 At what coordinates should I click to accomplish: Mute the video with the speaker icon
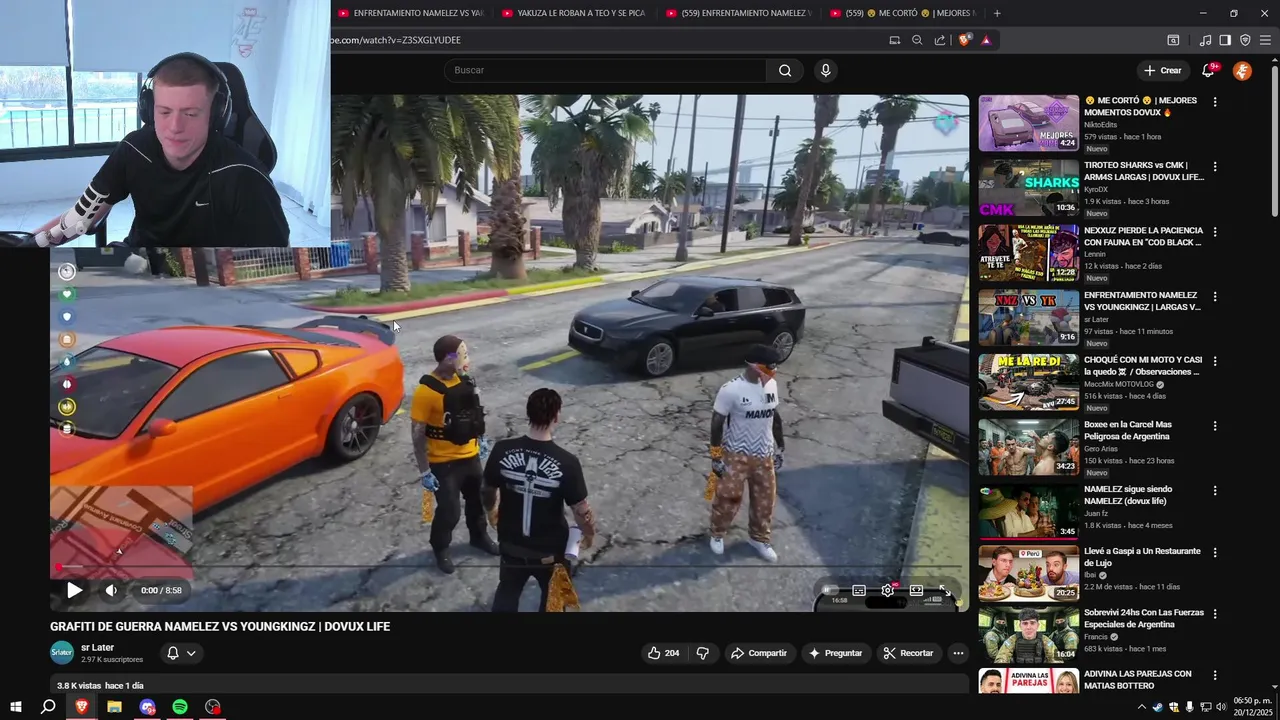point(111,590)
